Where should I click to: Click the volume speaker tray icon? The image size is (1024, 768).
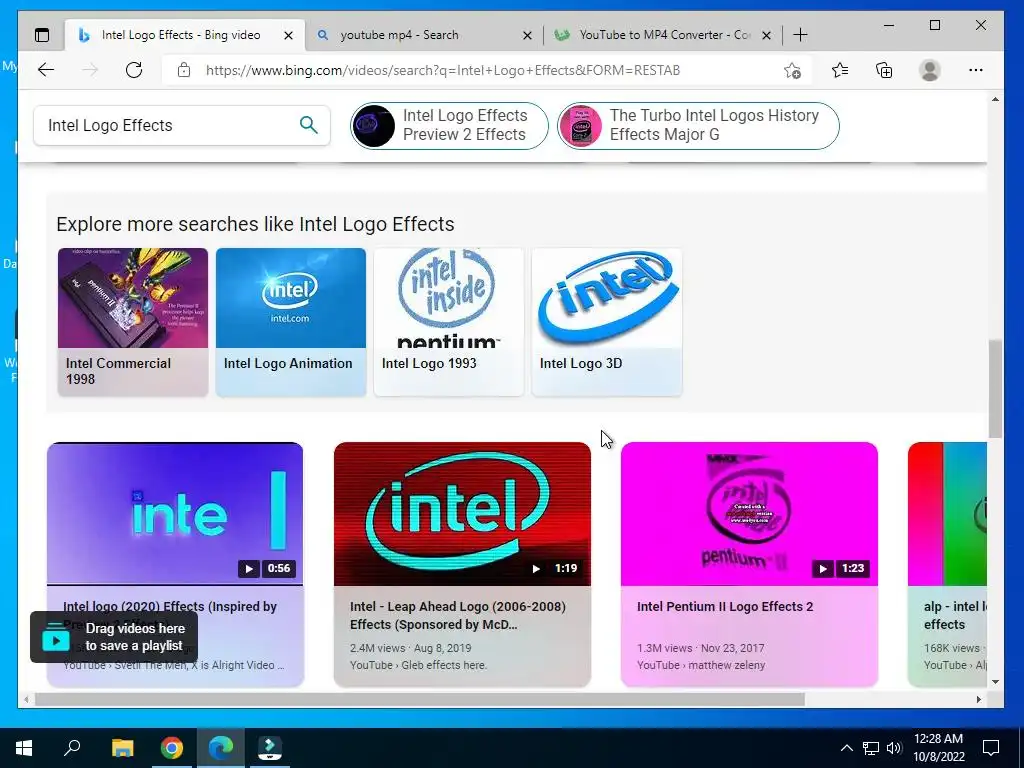click(x=894, y=748)
